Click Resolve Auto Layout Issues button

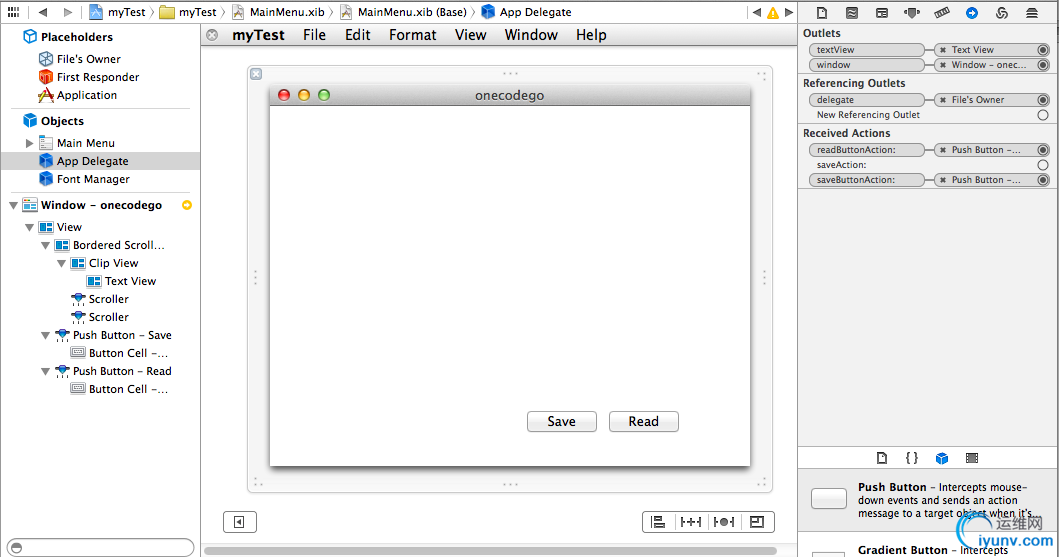[724, 522]
